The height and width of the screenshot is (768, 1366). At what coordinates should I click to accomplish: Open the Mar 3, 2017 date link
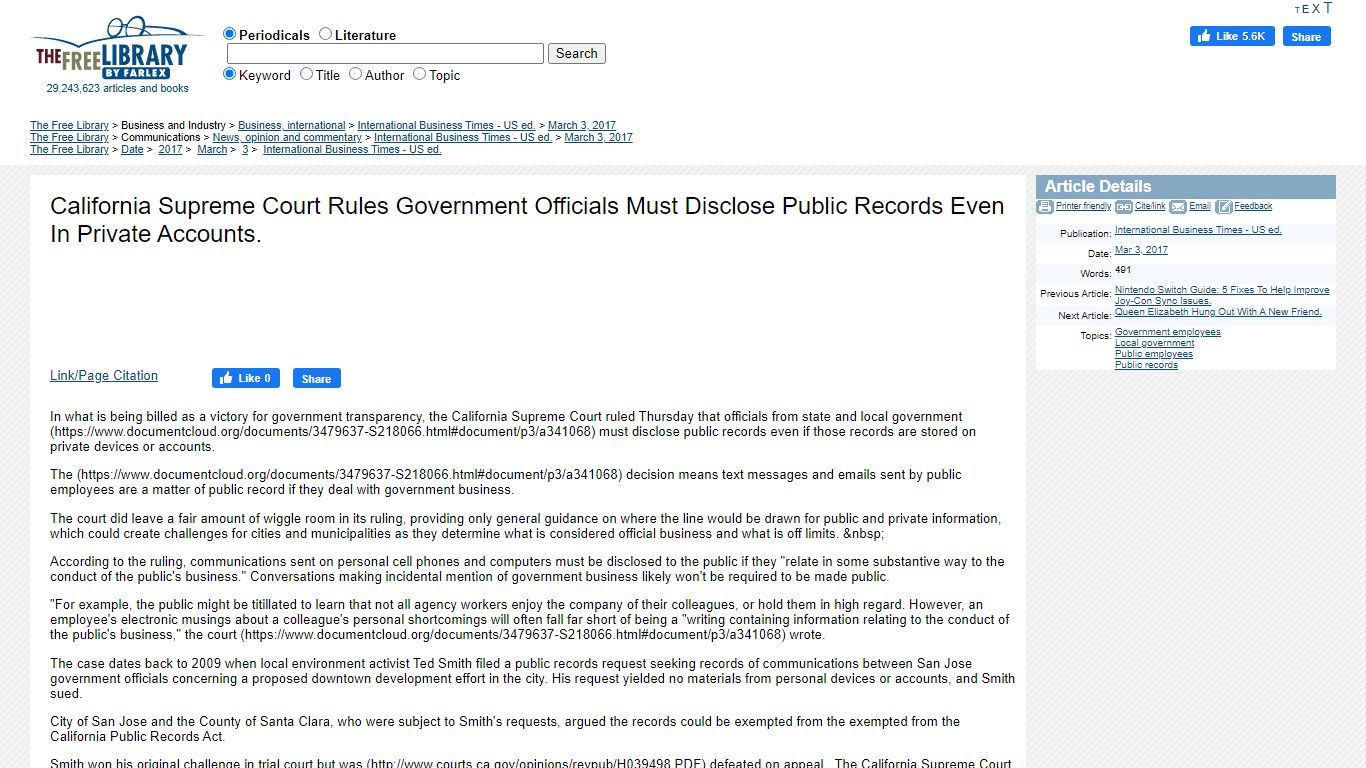[1141, 250]
